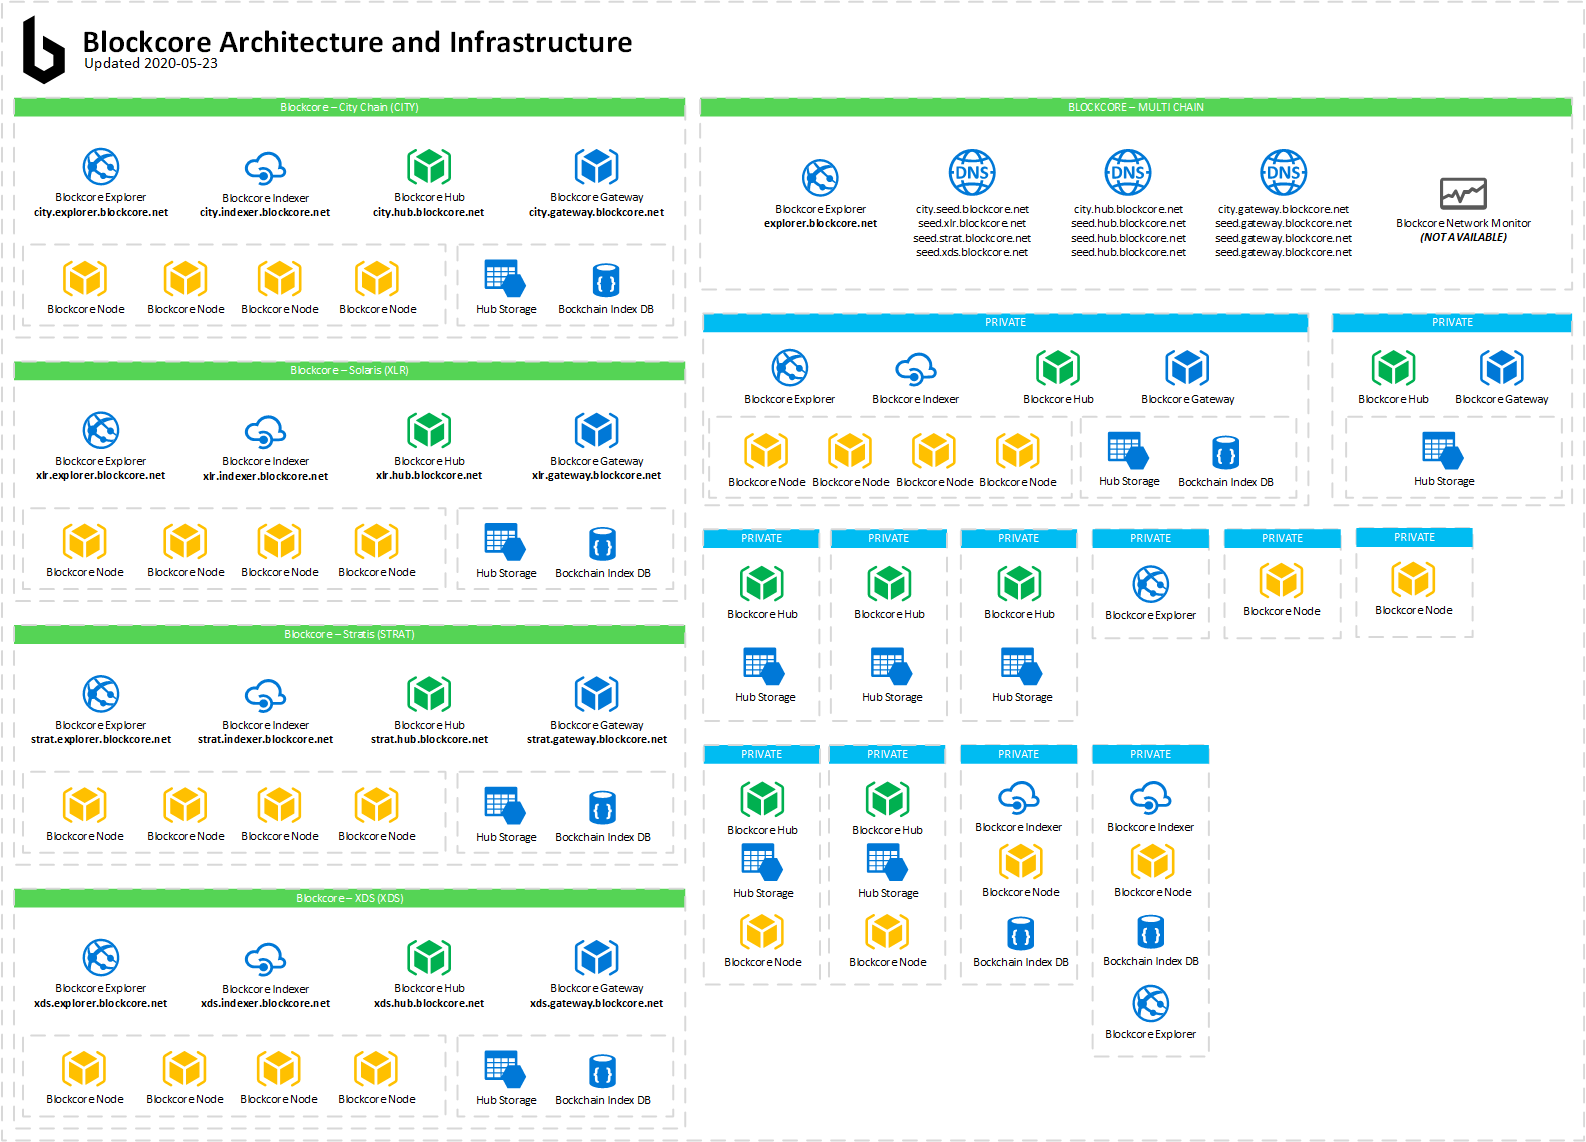Screen dimensions: 1586x1142
Task: Click the Bockchain Index DB icon in City Chain section
Action: pos(606,280)
